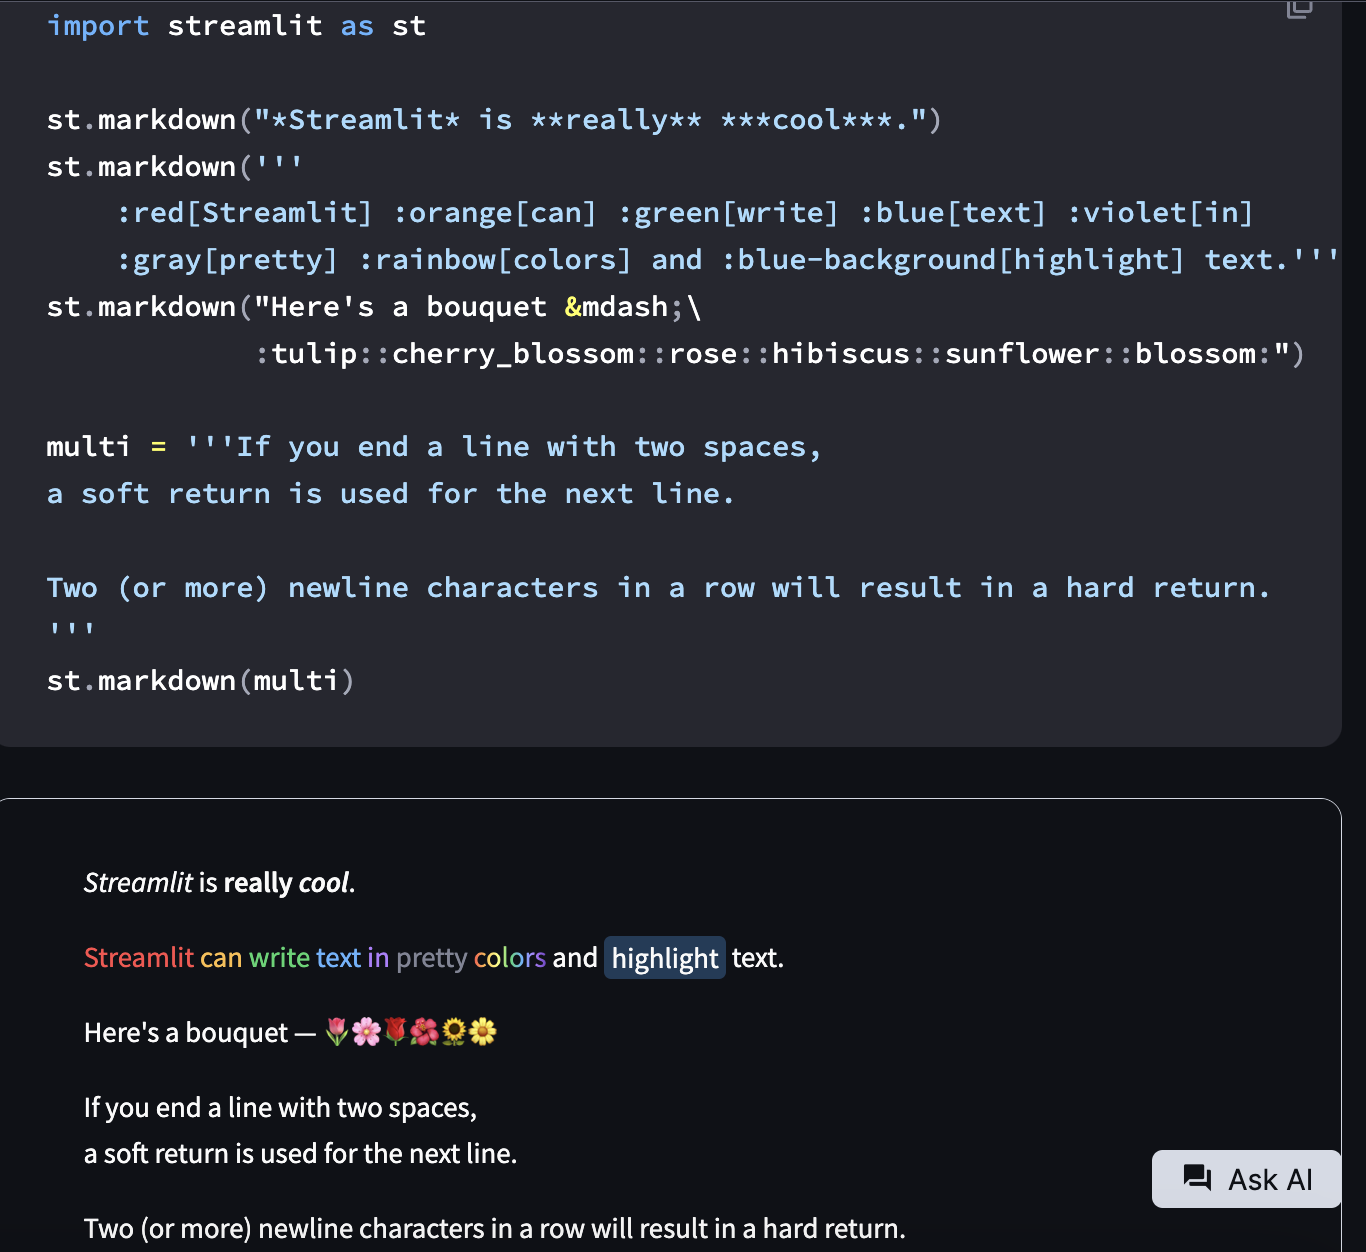The height and width of the screenshot is (1252, 1366).
Task: Click the green 'write' word in the output
Action: coord(280,958)
